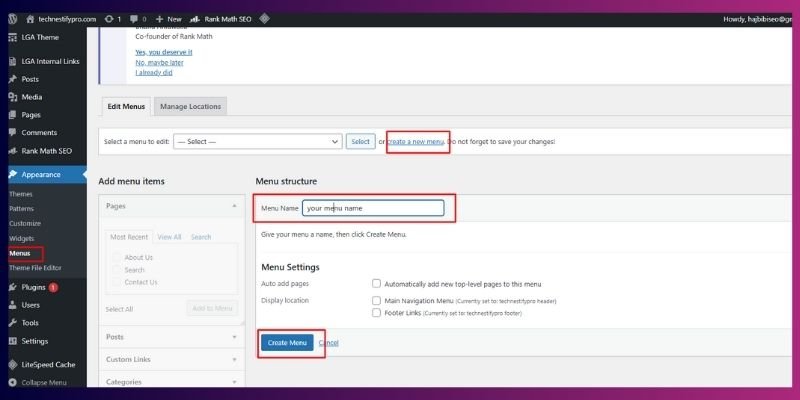Click the Settings icon in sidebar

[11, 341]
